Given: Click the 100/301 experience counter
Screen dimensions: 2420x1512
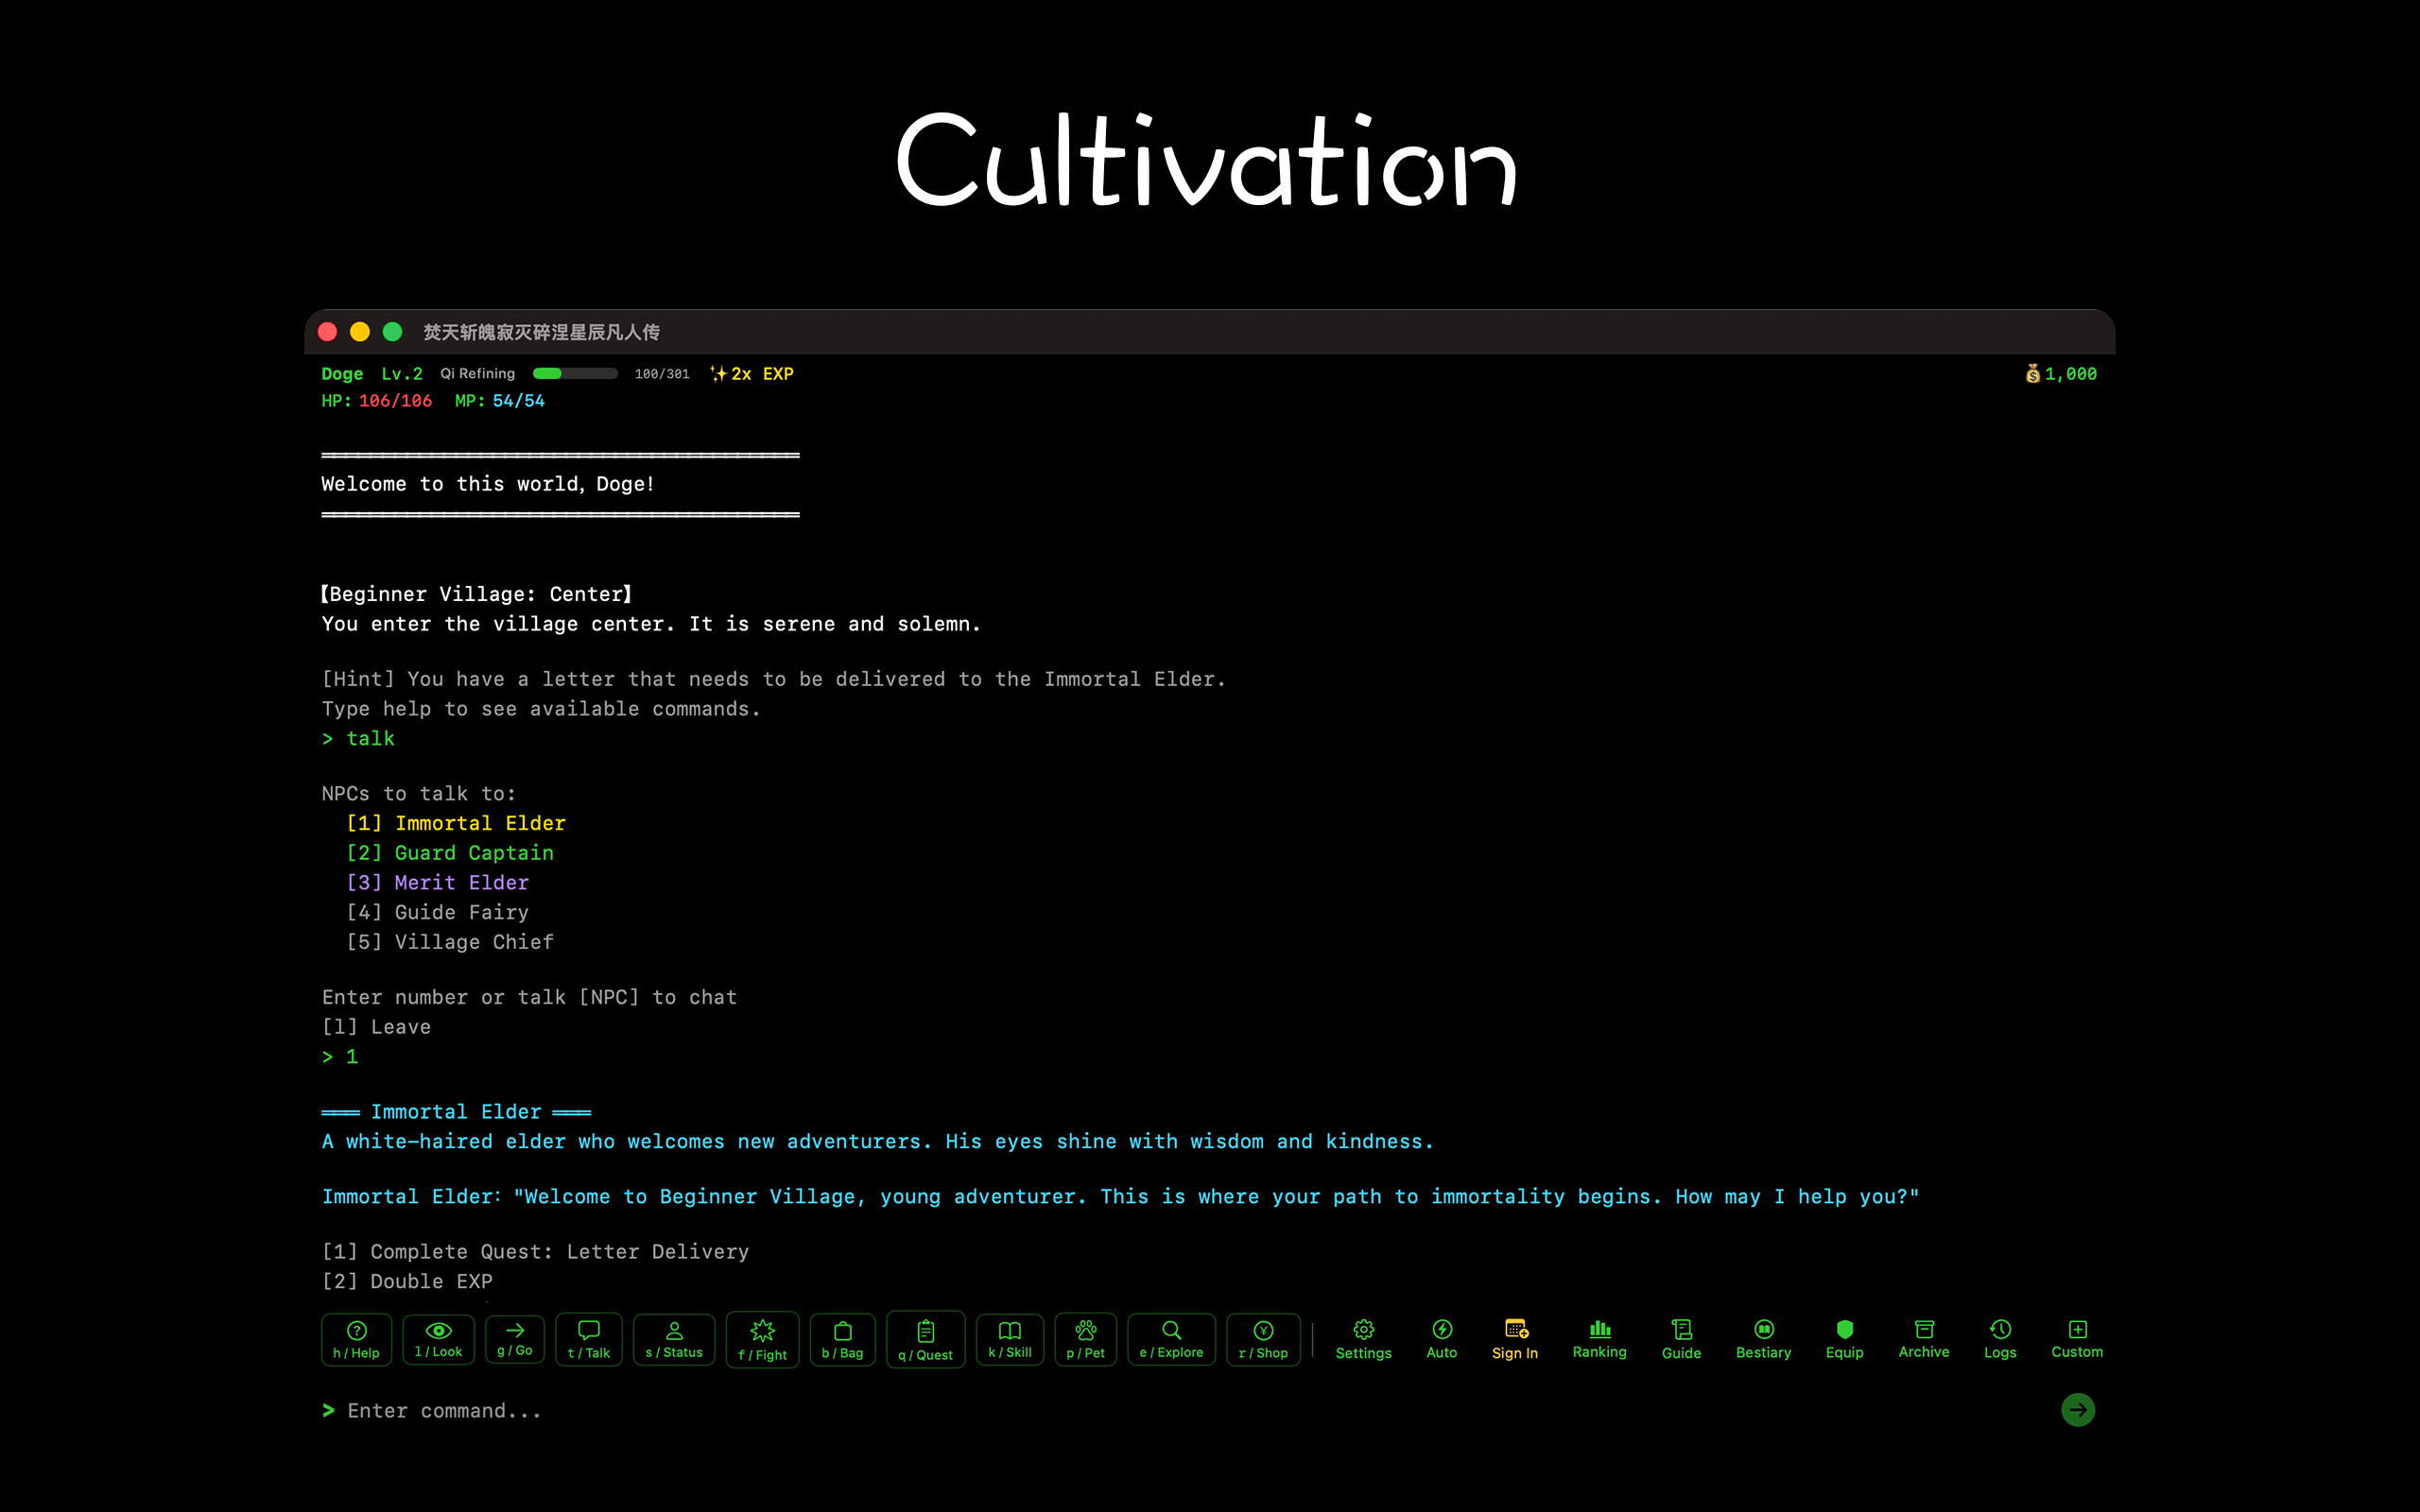Looking at the screenshot, I should coord(662,374).
